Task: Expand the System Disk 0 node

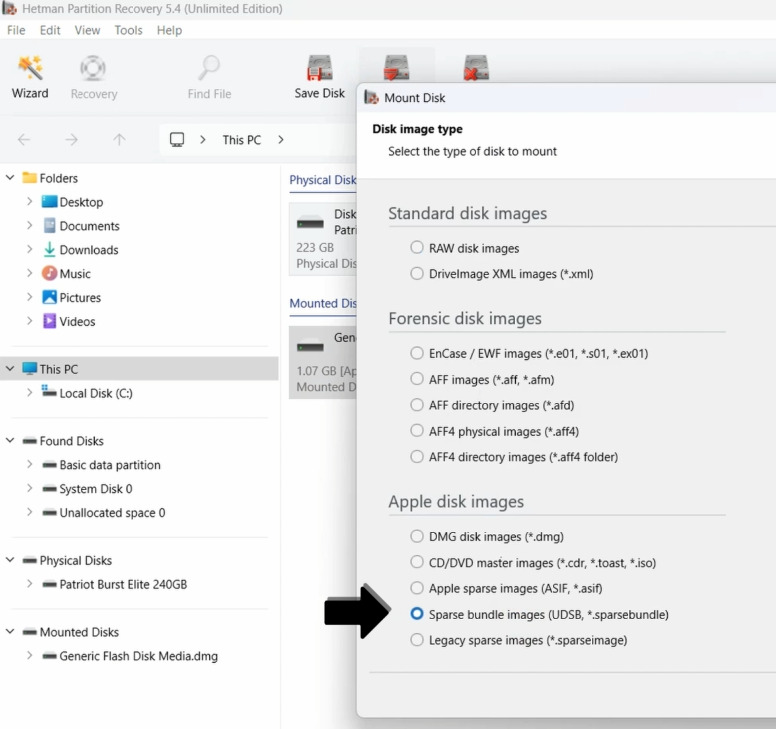Action: (29, 488)
